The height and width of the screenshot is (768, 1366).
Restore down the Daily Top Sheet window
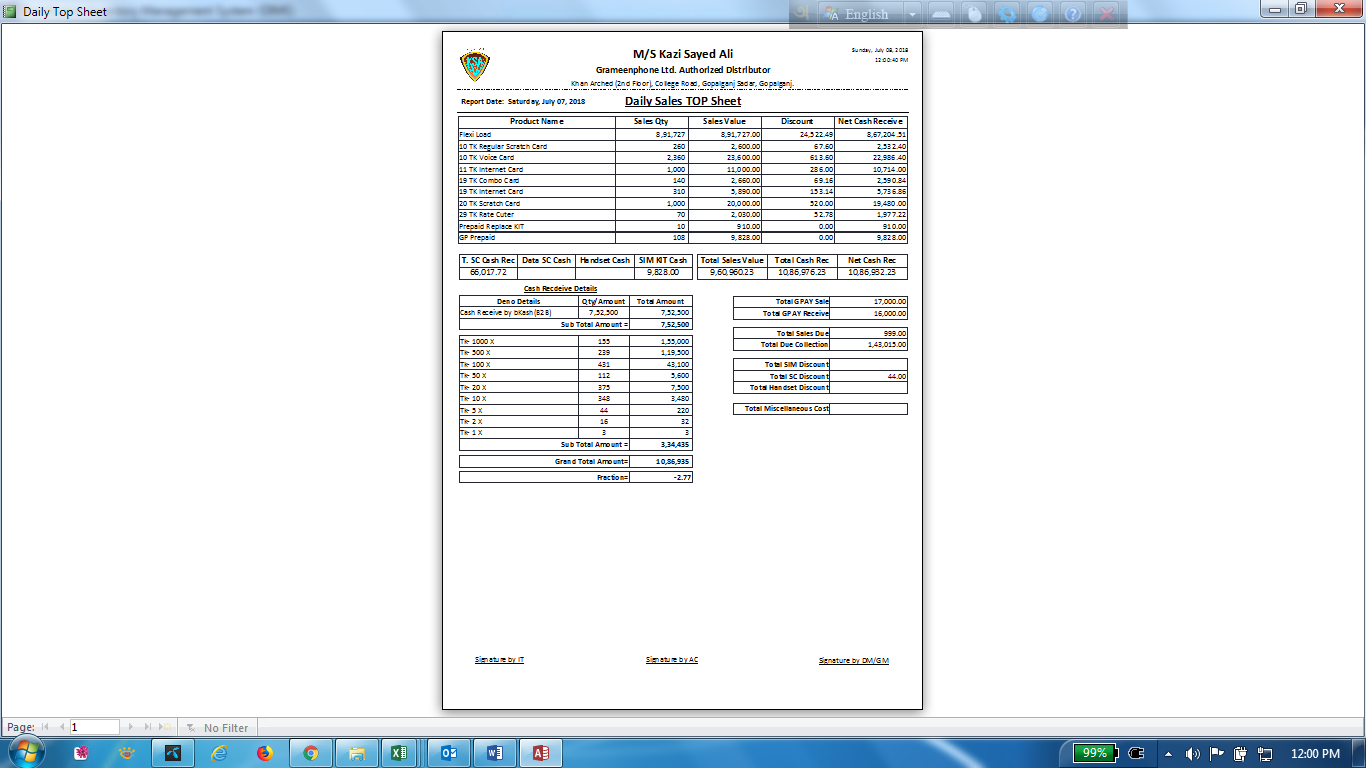click(1301, 9)
